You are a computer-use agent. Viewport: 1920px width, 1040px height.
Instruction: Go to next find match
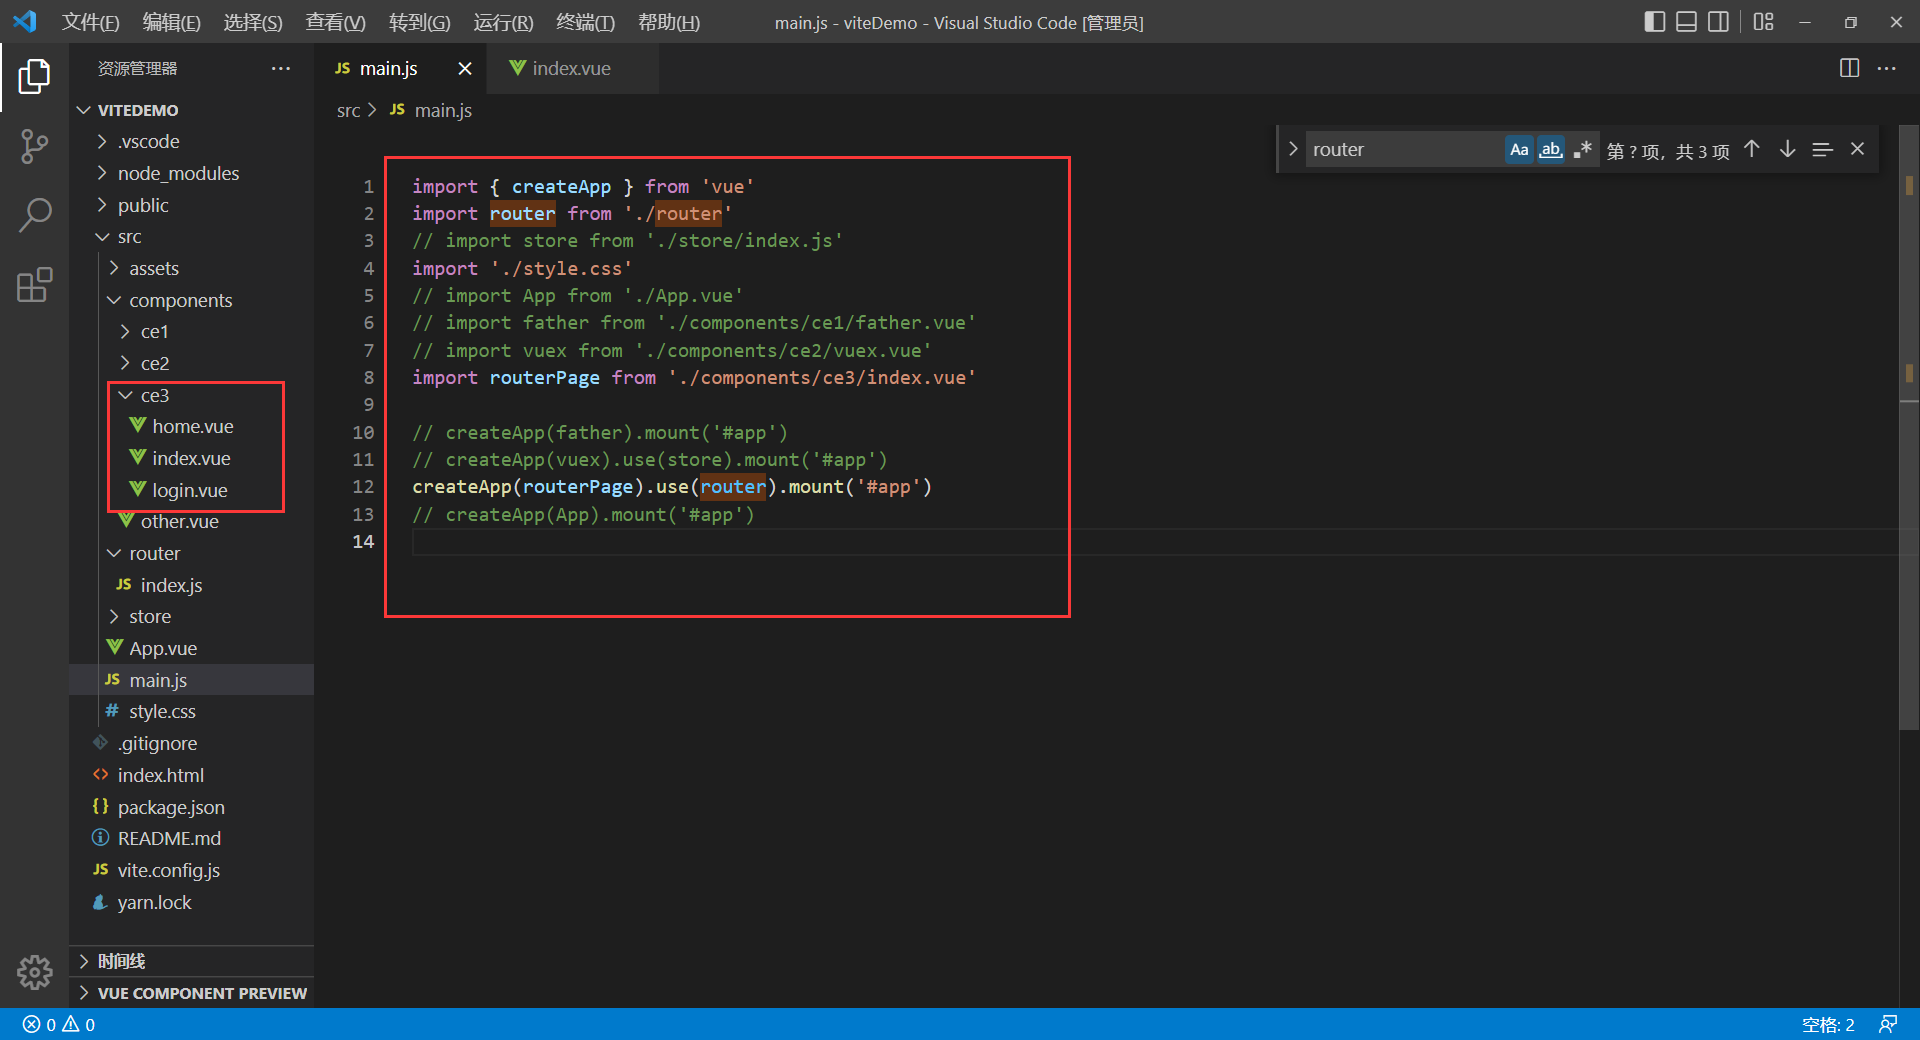coord(1787,149)
